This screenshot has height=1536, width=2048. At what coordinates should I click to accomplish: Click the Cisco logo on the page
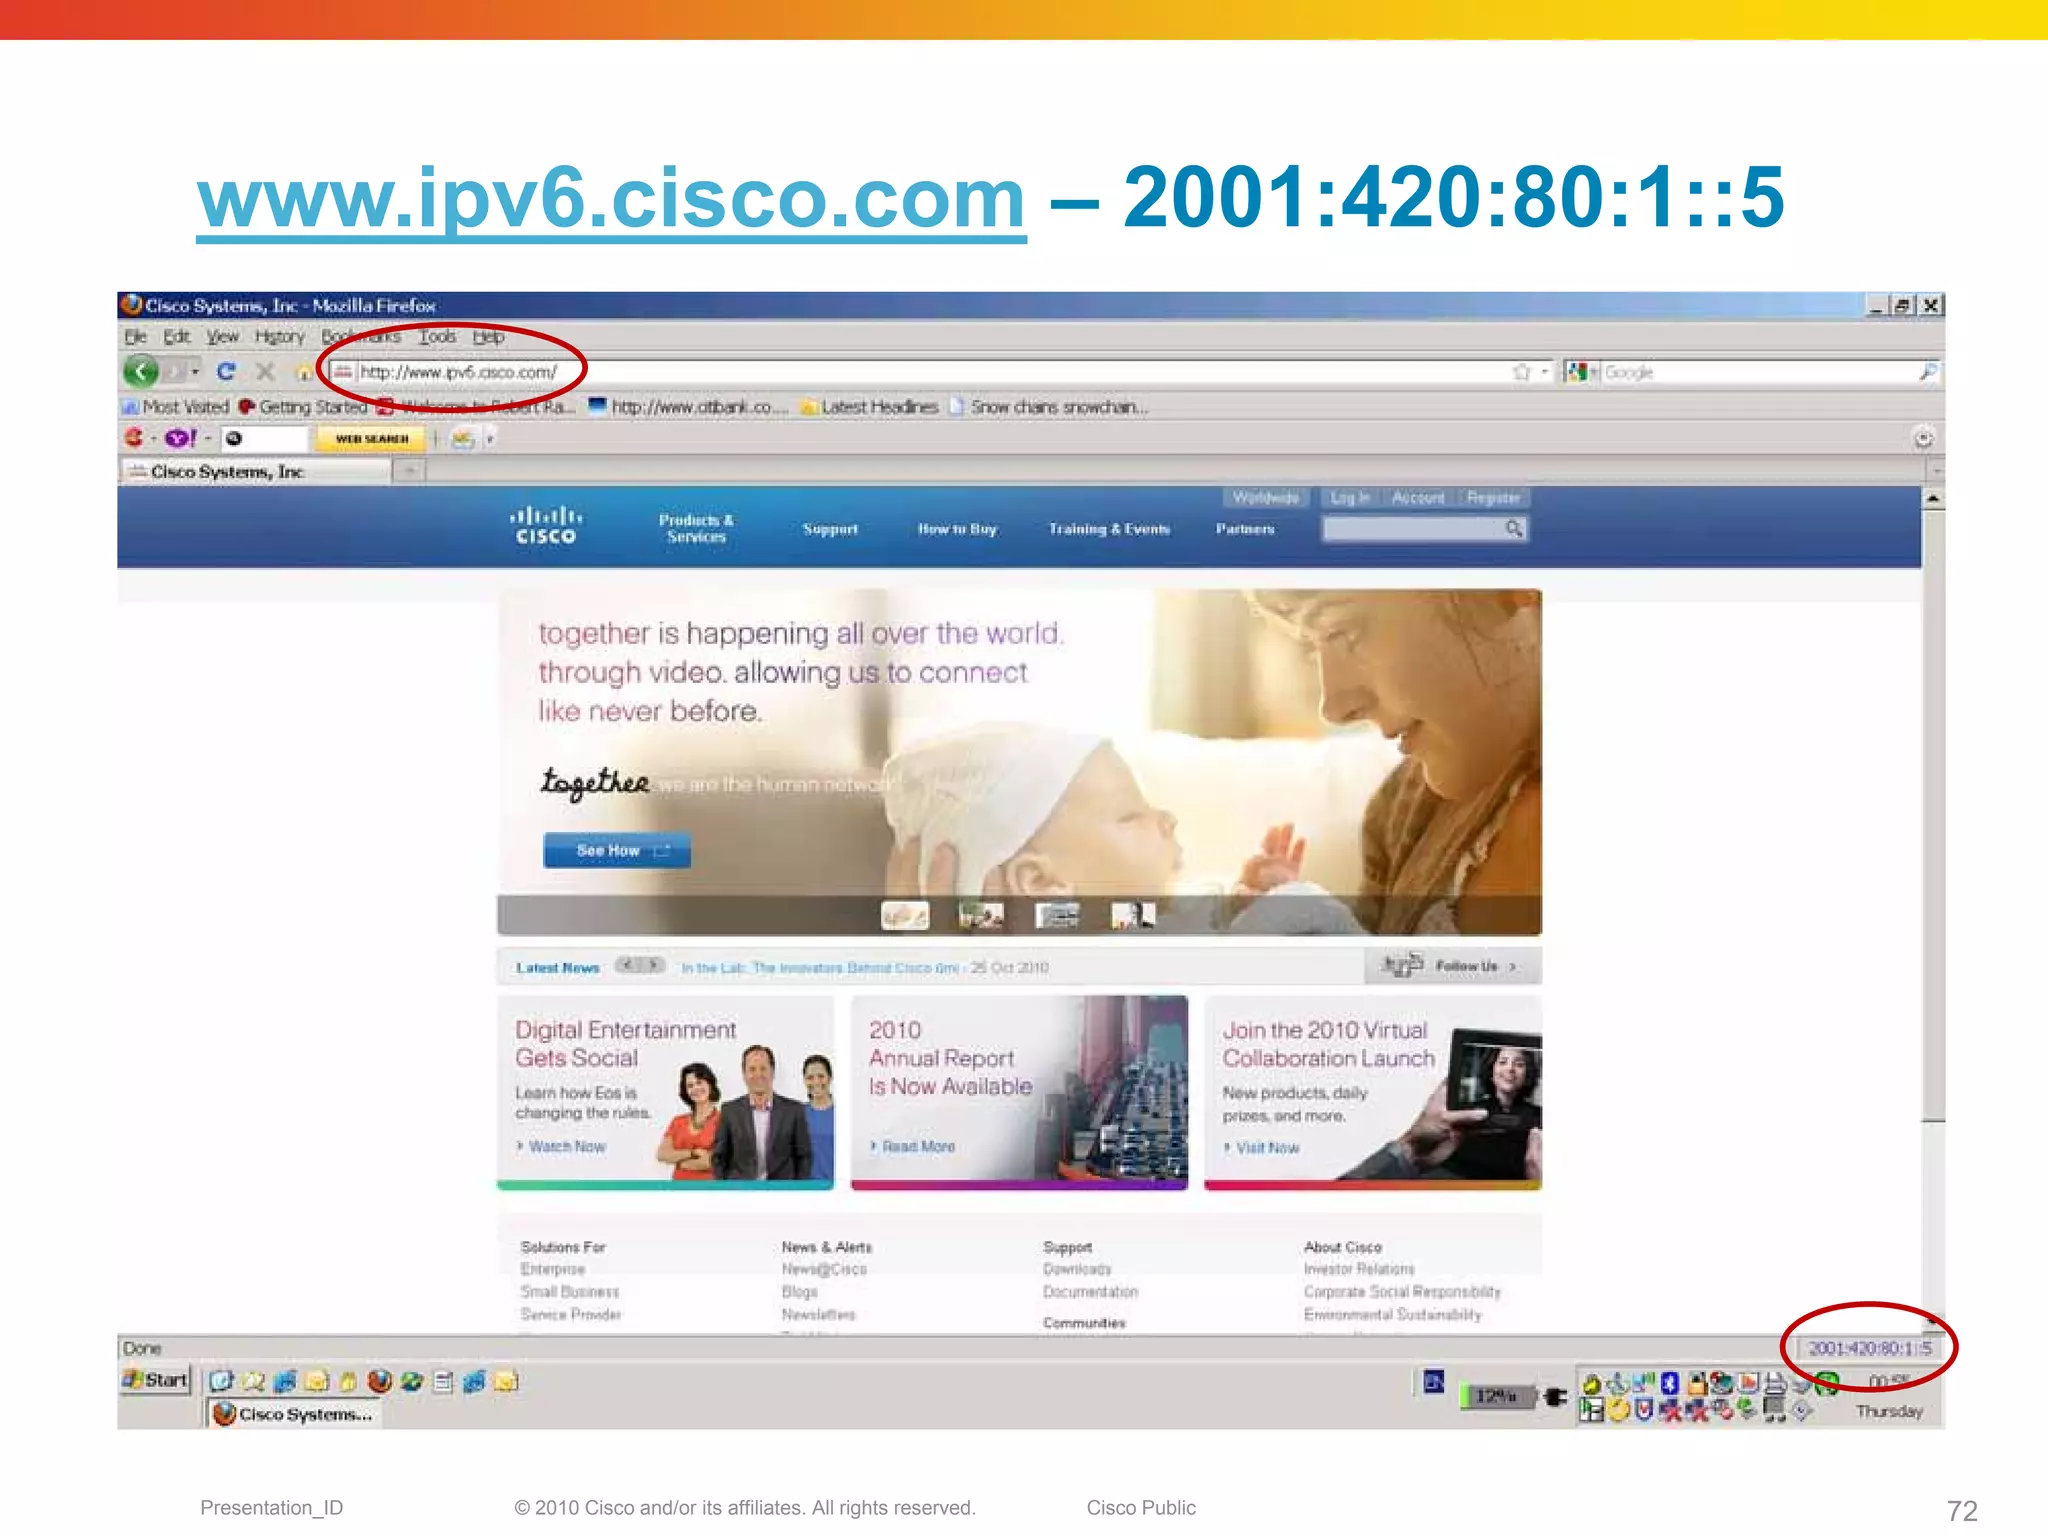click(x=546, y=526)
